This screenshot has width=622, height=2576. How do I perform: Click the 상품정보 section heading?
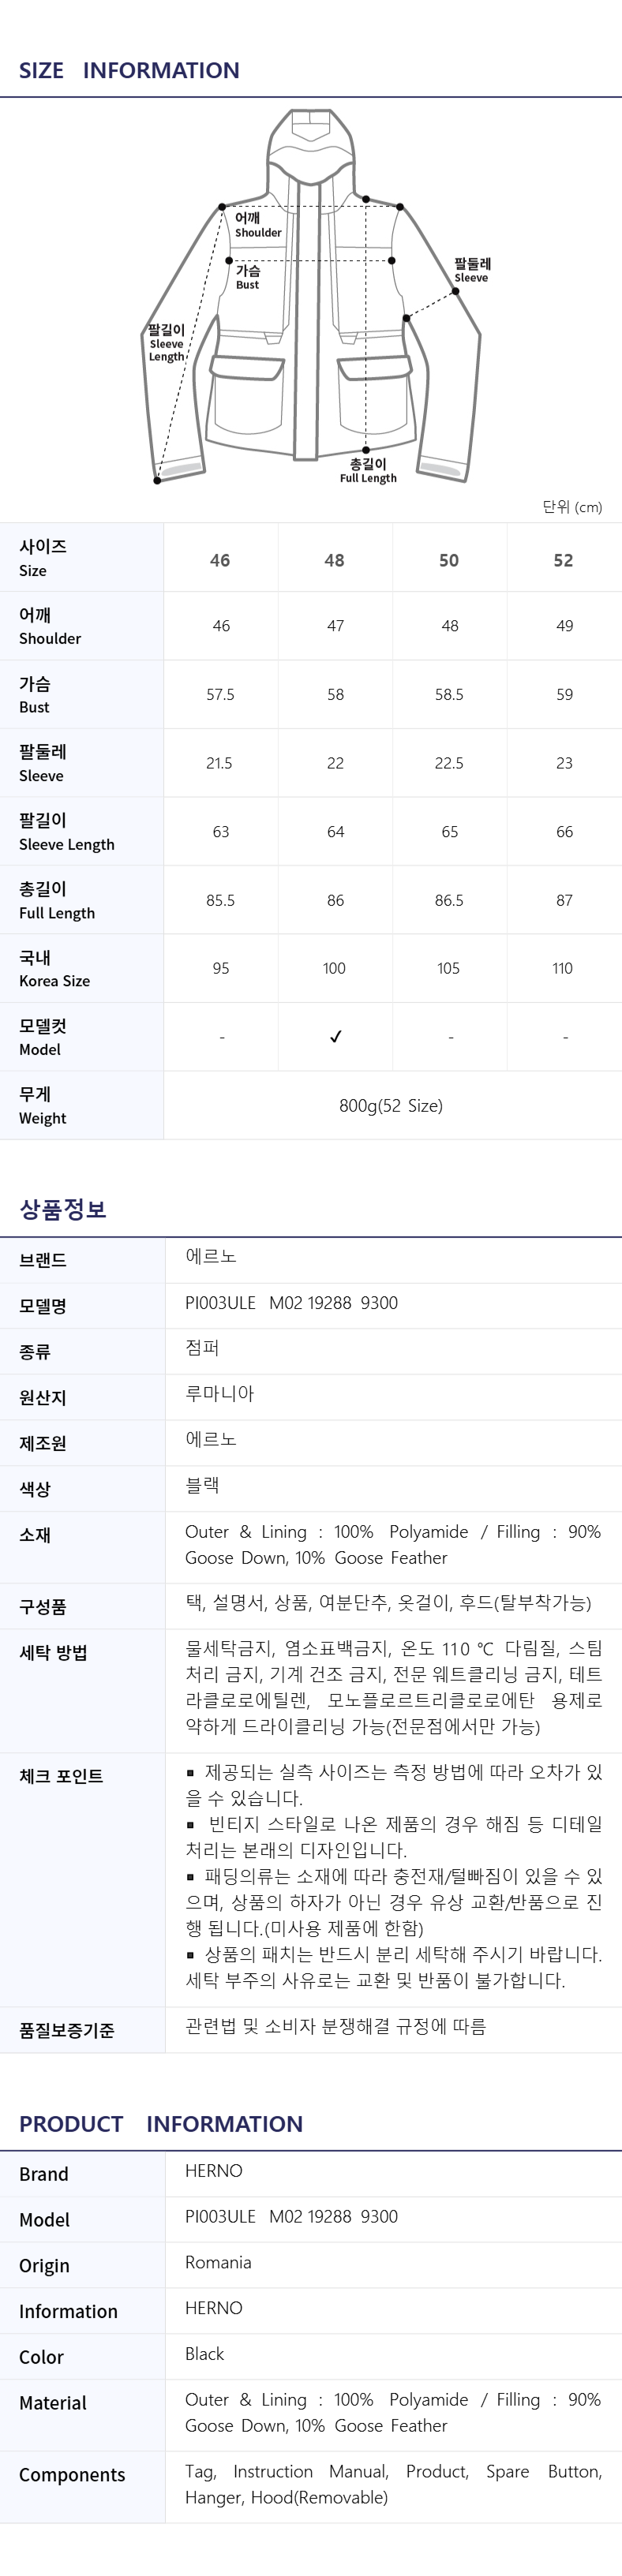pos(63,1209)
